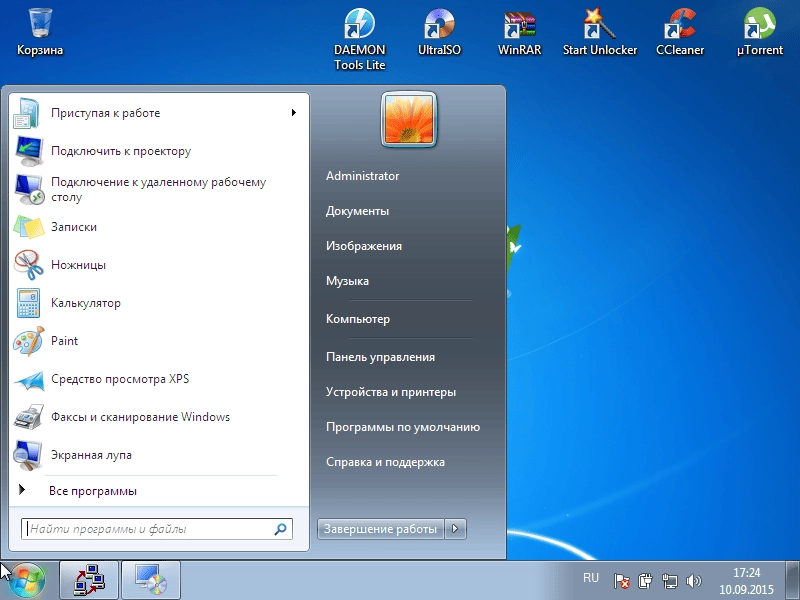Viewport: 800px width, 600px height.
Task: Click the Action Center flag tray icon
Action: point(621,581)
